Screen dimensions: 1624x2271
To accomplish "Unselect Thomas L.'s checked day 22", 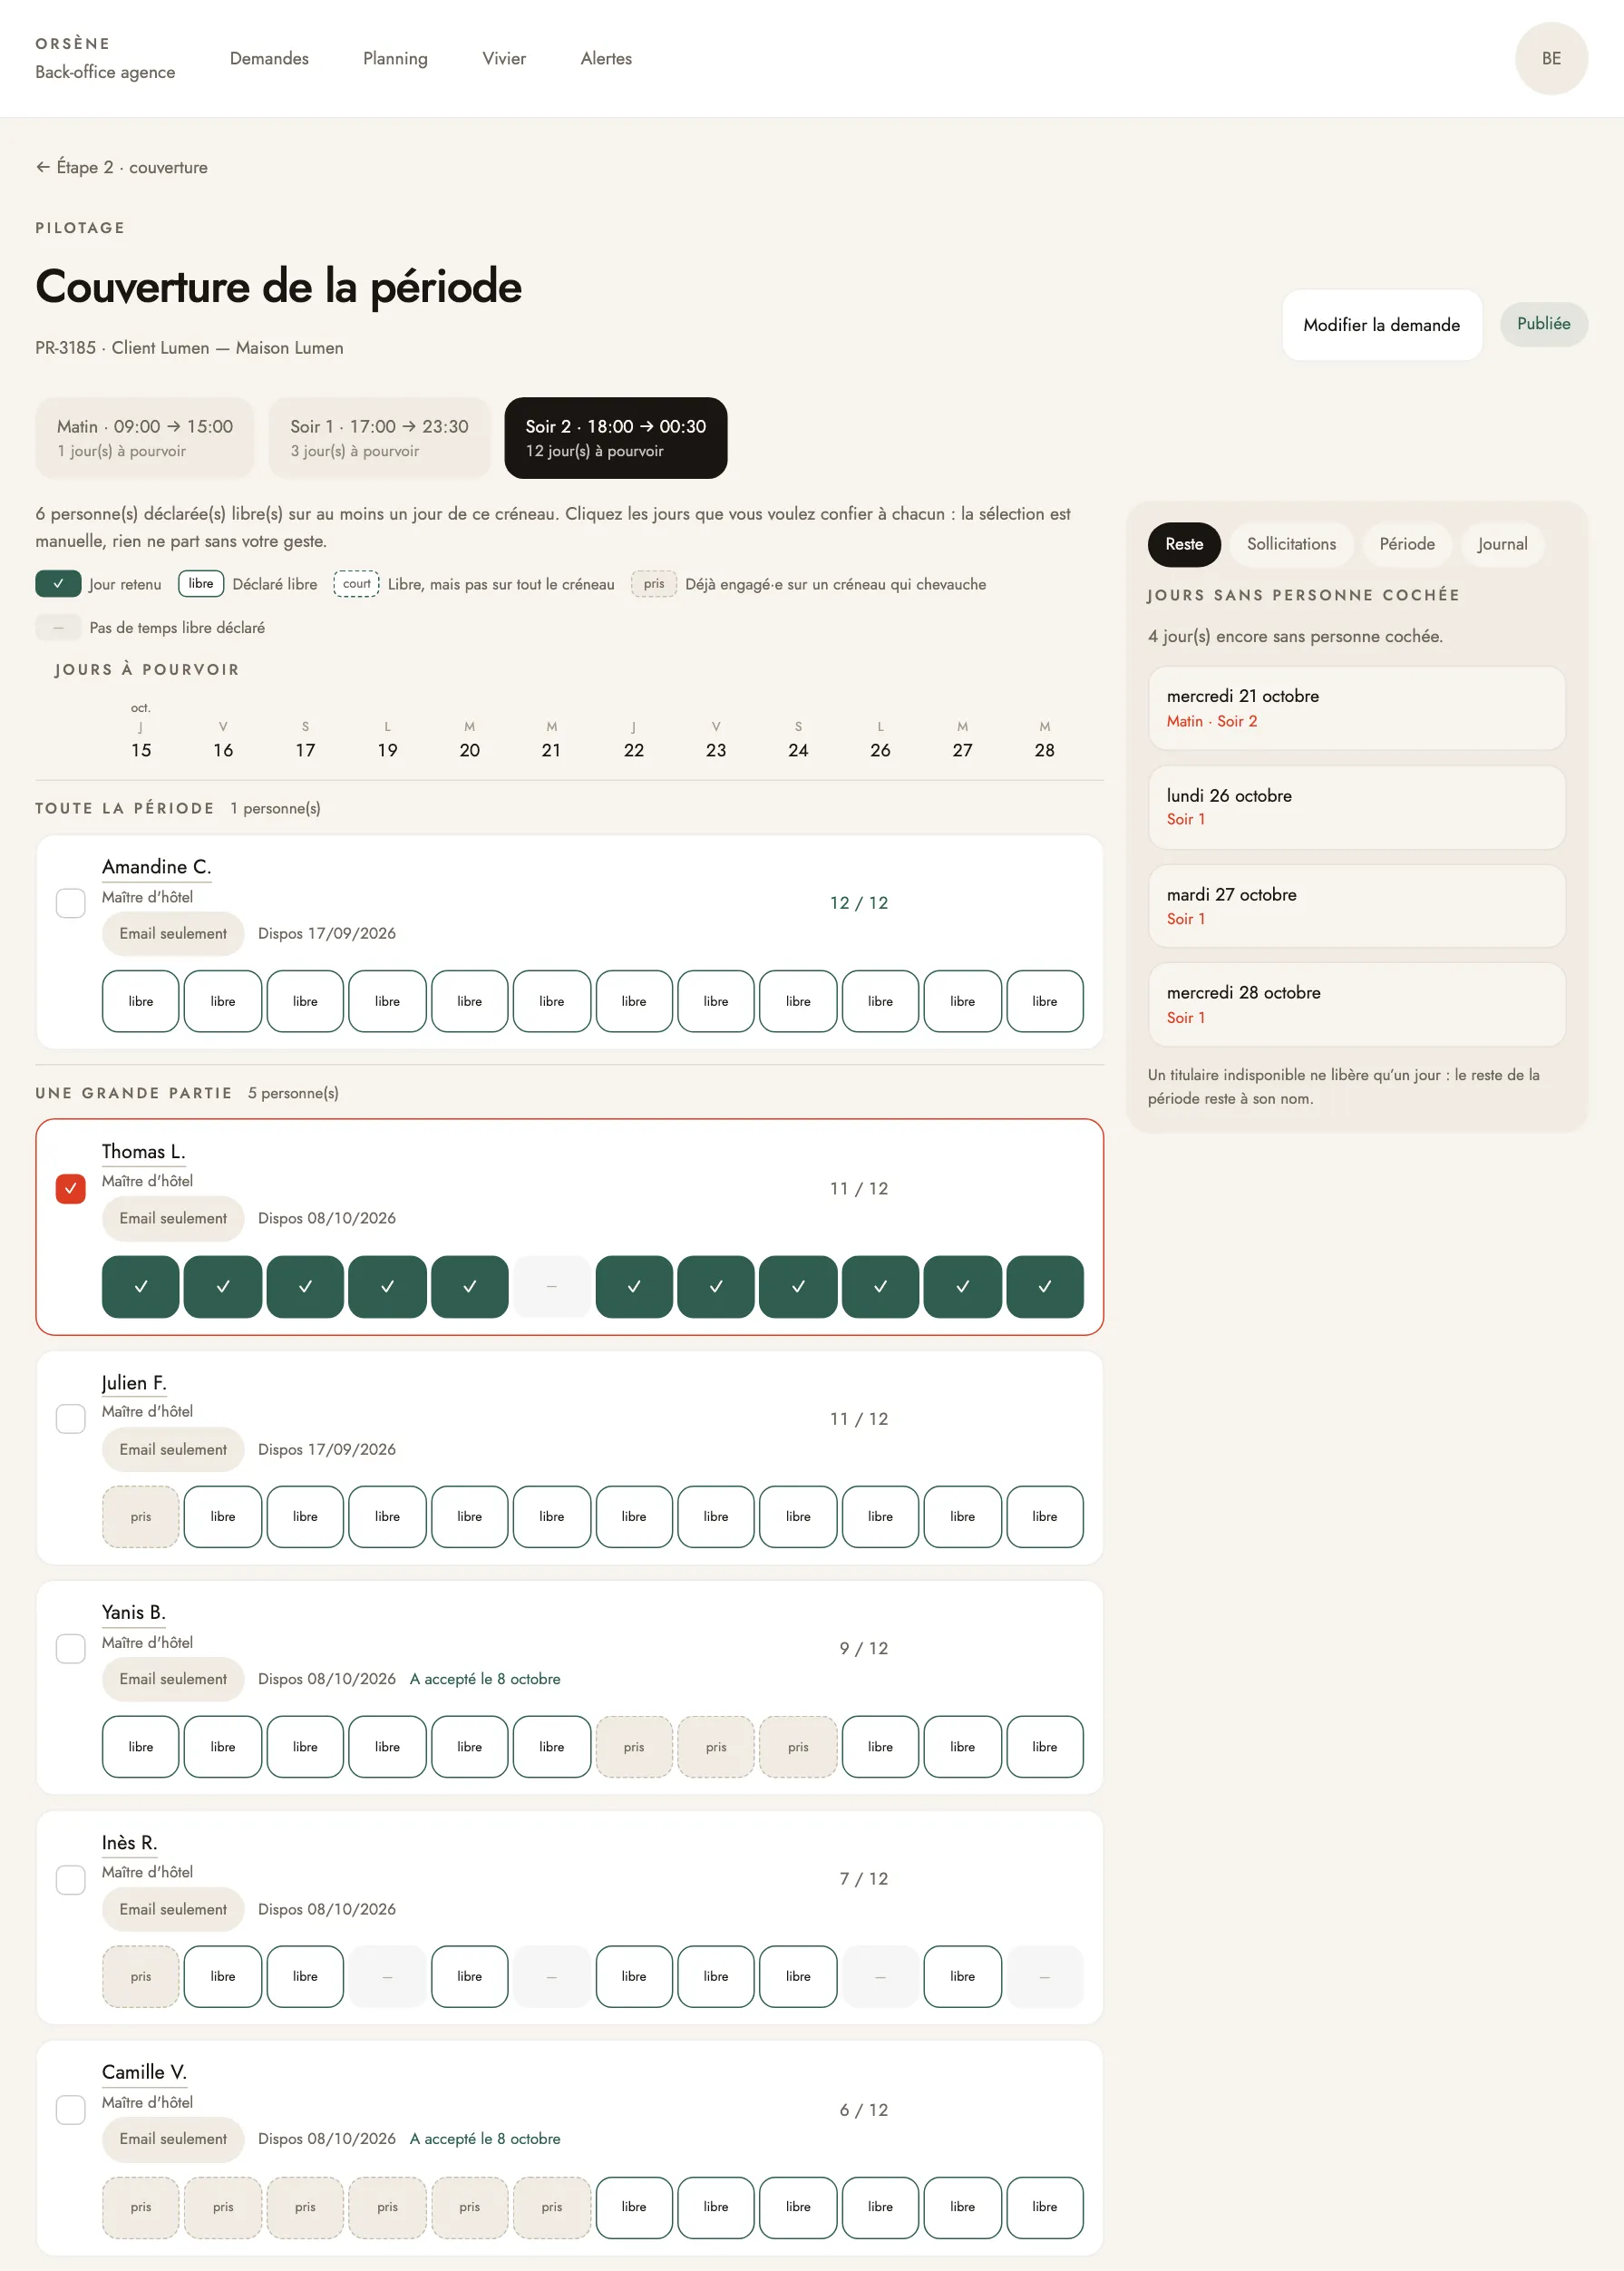I will pos(634,1287).
